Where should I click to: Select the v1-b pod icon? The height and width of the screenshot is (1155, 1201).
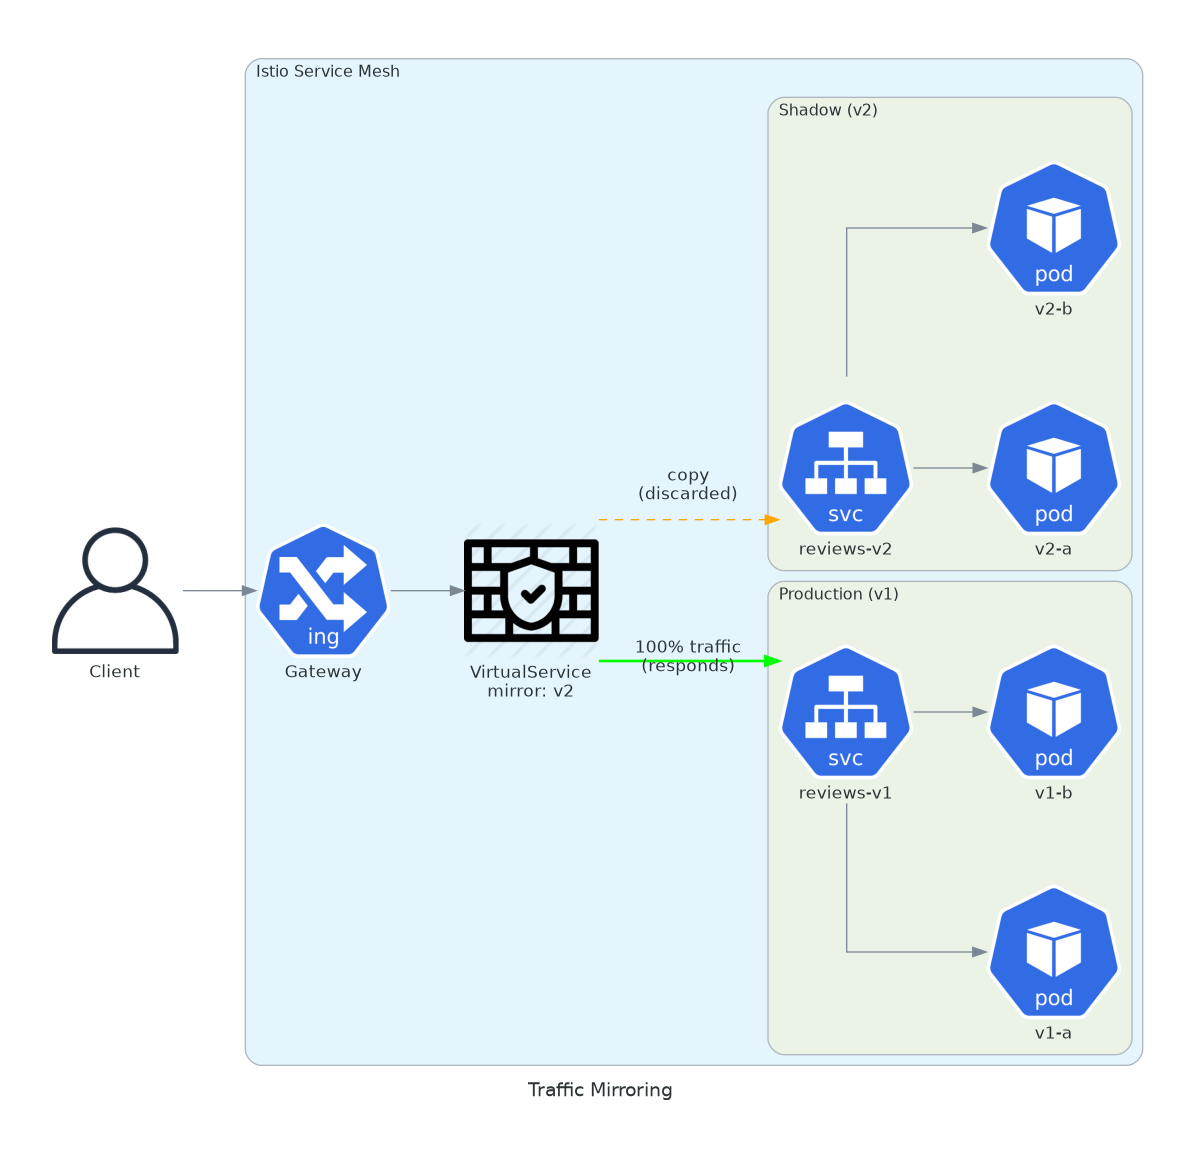[x=1053, y=712]
